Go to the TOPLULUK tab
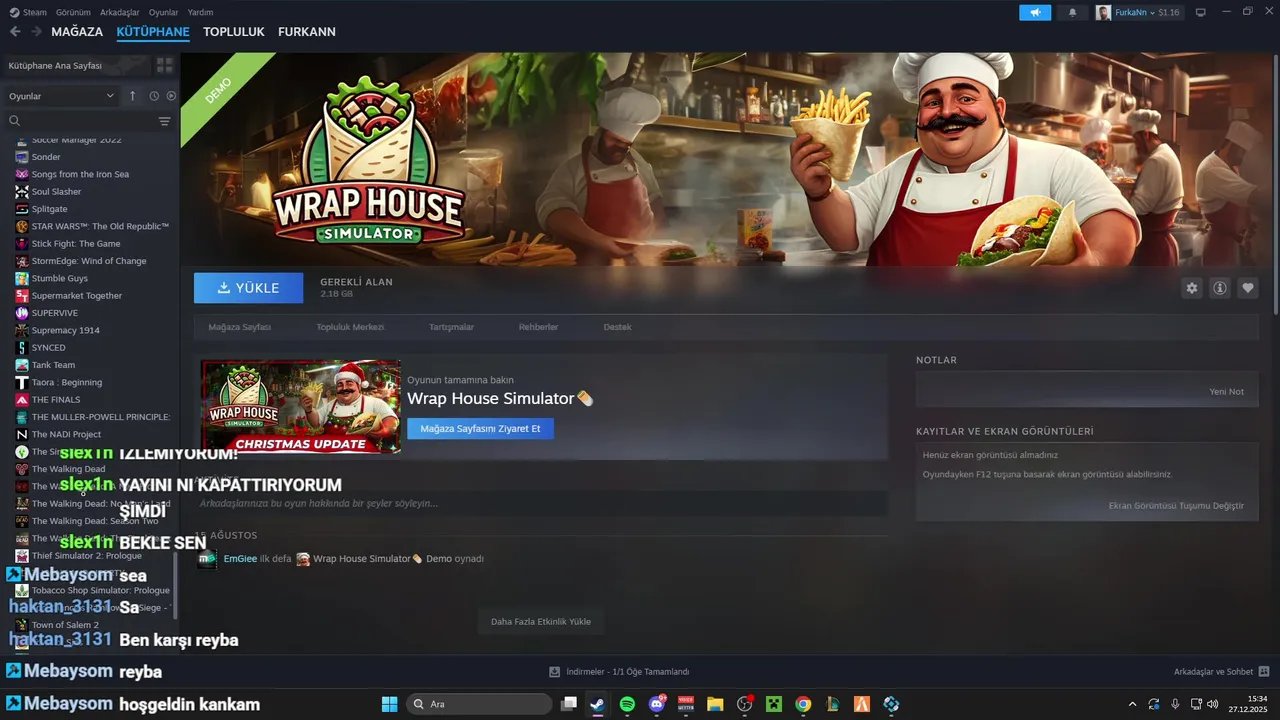1280x720 pixels. tap(234, 32)
